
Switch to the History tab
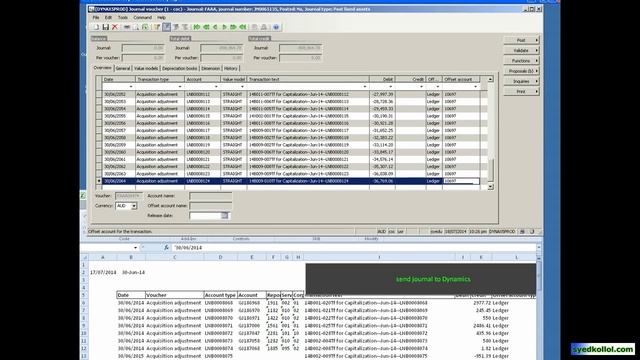tap(231, 69)
